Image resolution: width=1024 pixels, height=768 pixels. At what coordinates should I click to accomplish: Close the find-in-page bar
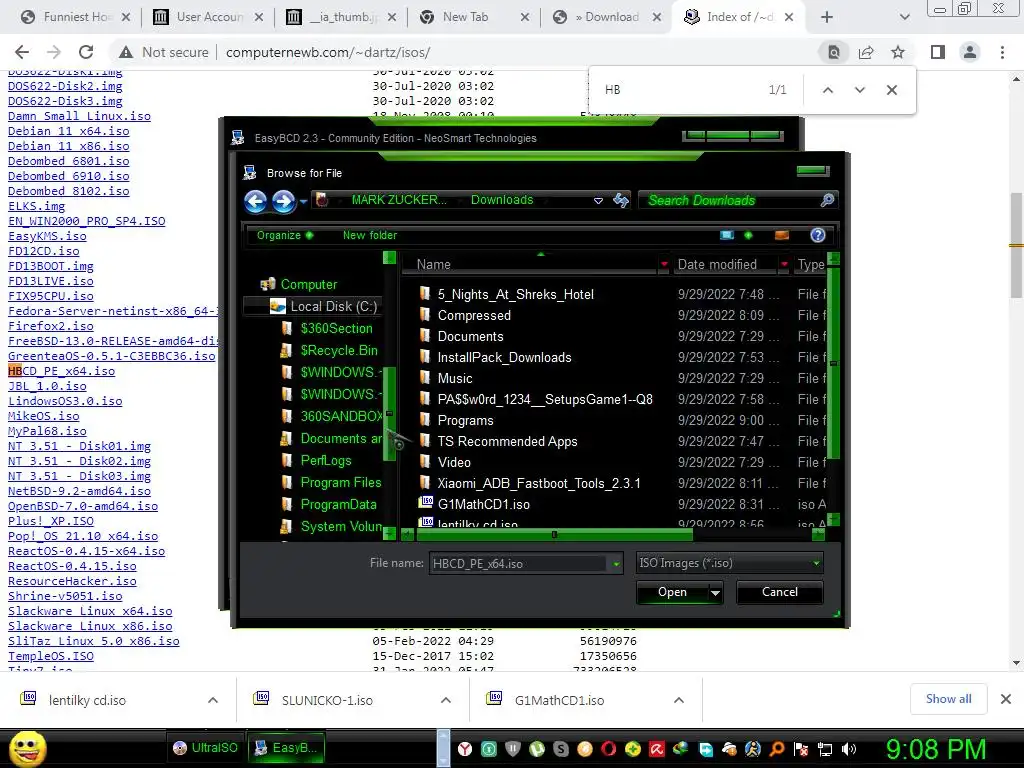[891, 90]
